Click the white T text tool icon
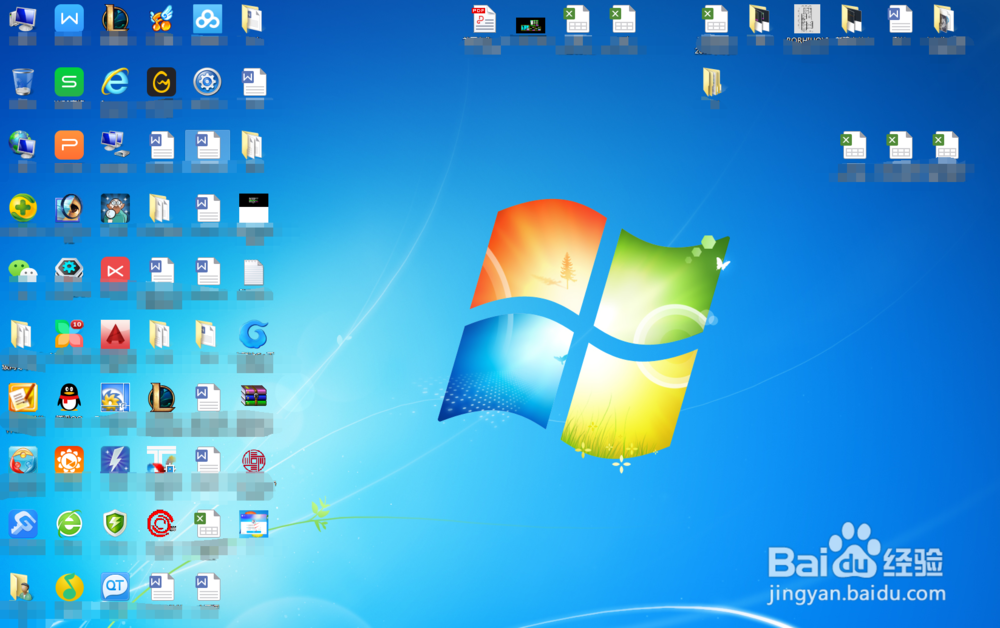Viewport: 1000px width, 628px height. [161, 460]
